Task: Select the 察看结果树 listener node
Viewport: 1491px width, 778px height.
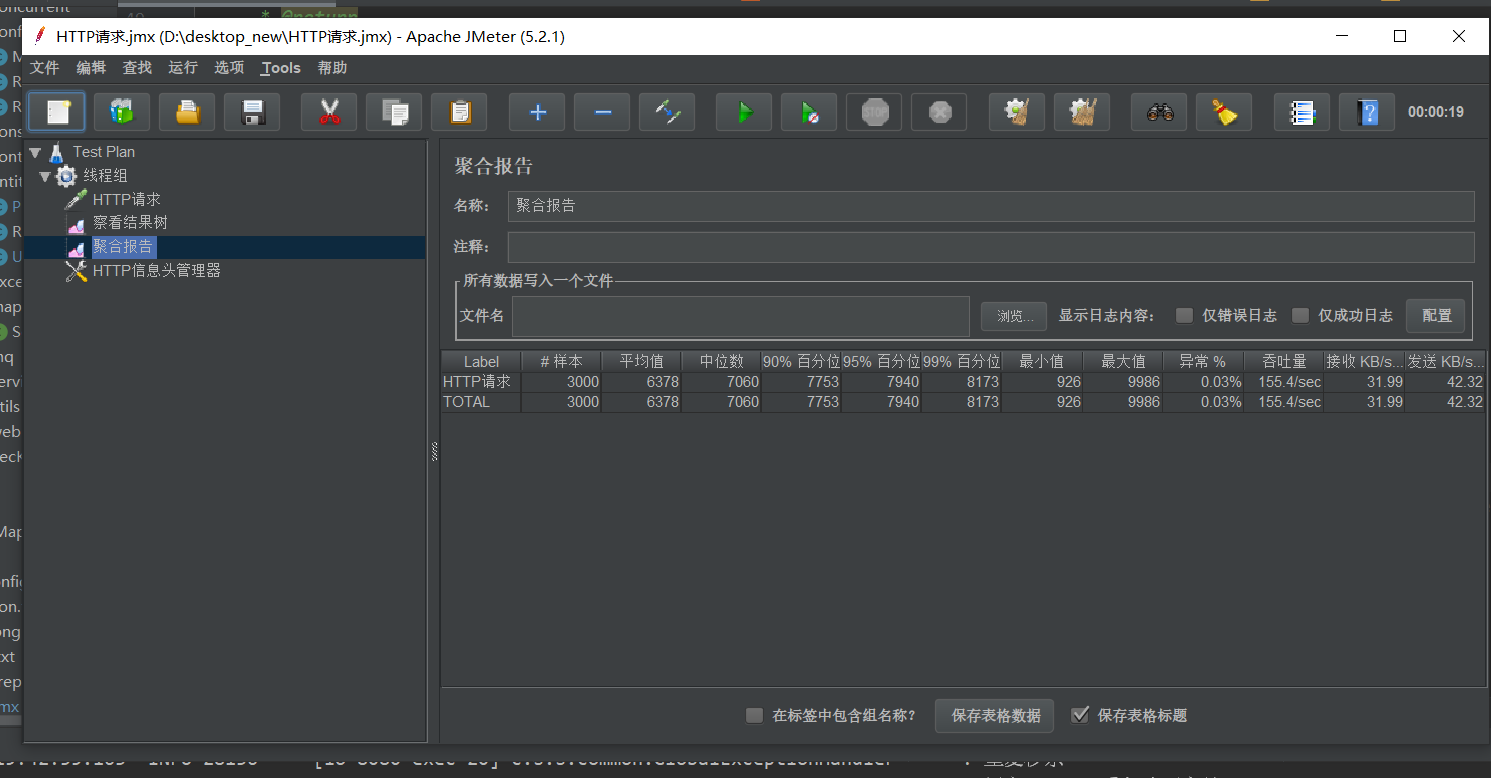Action: click(130, 223)
